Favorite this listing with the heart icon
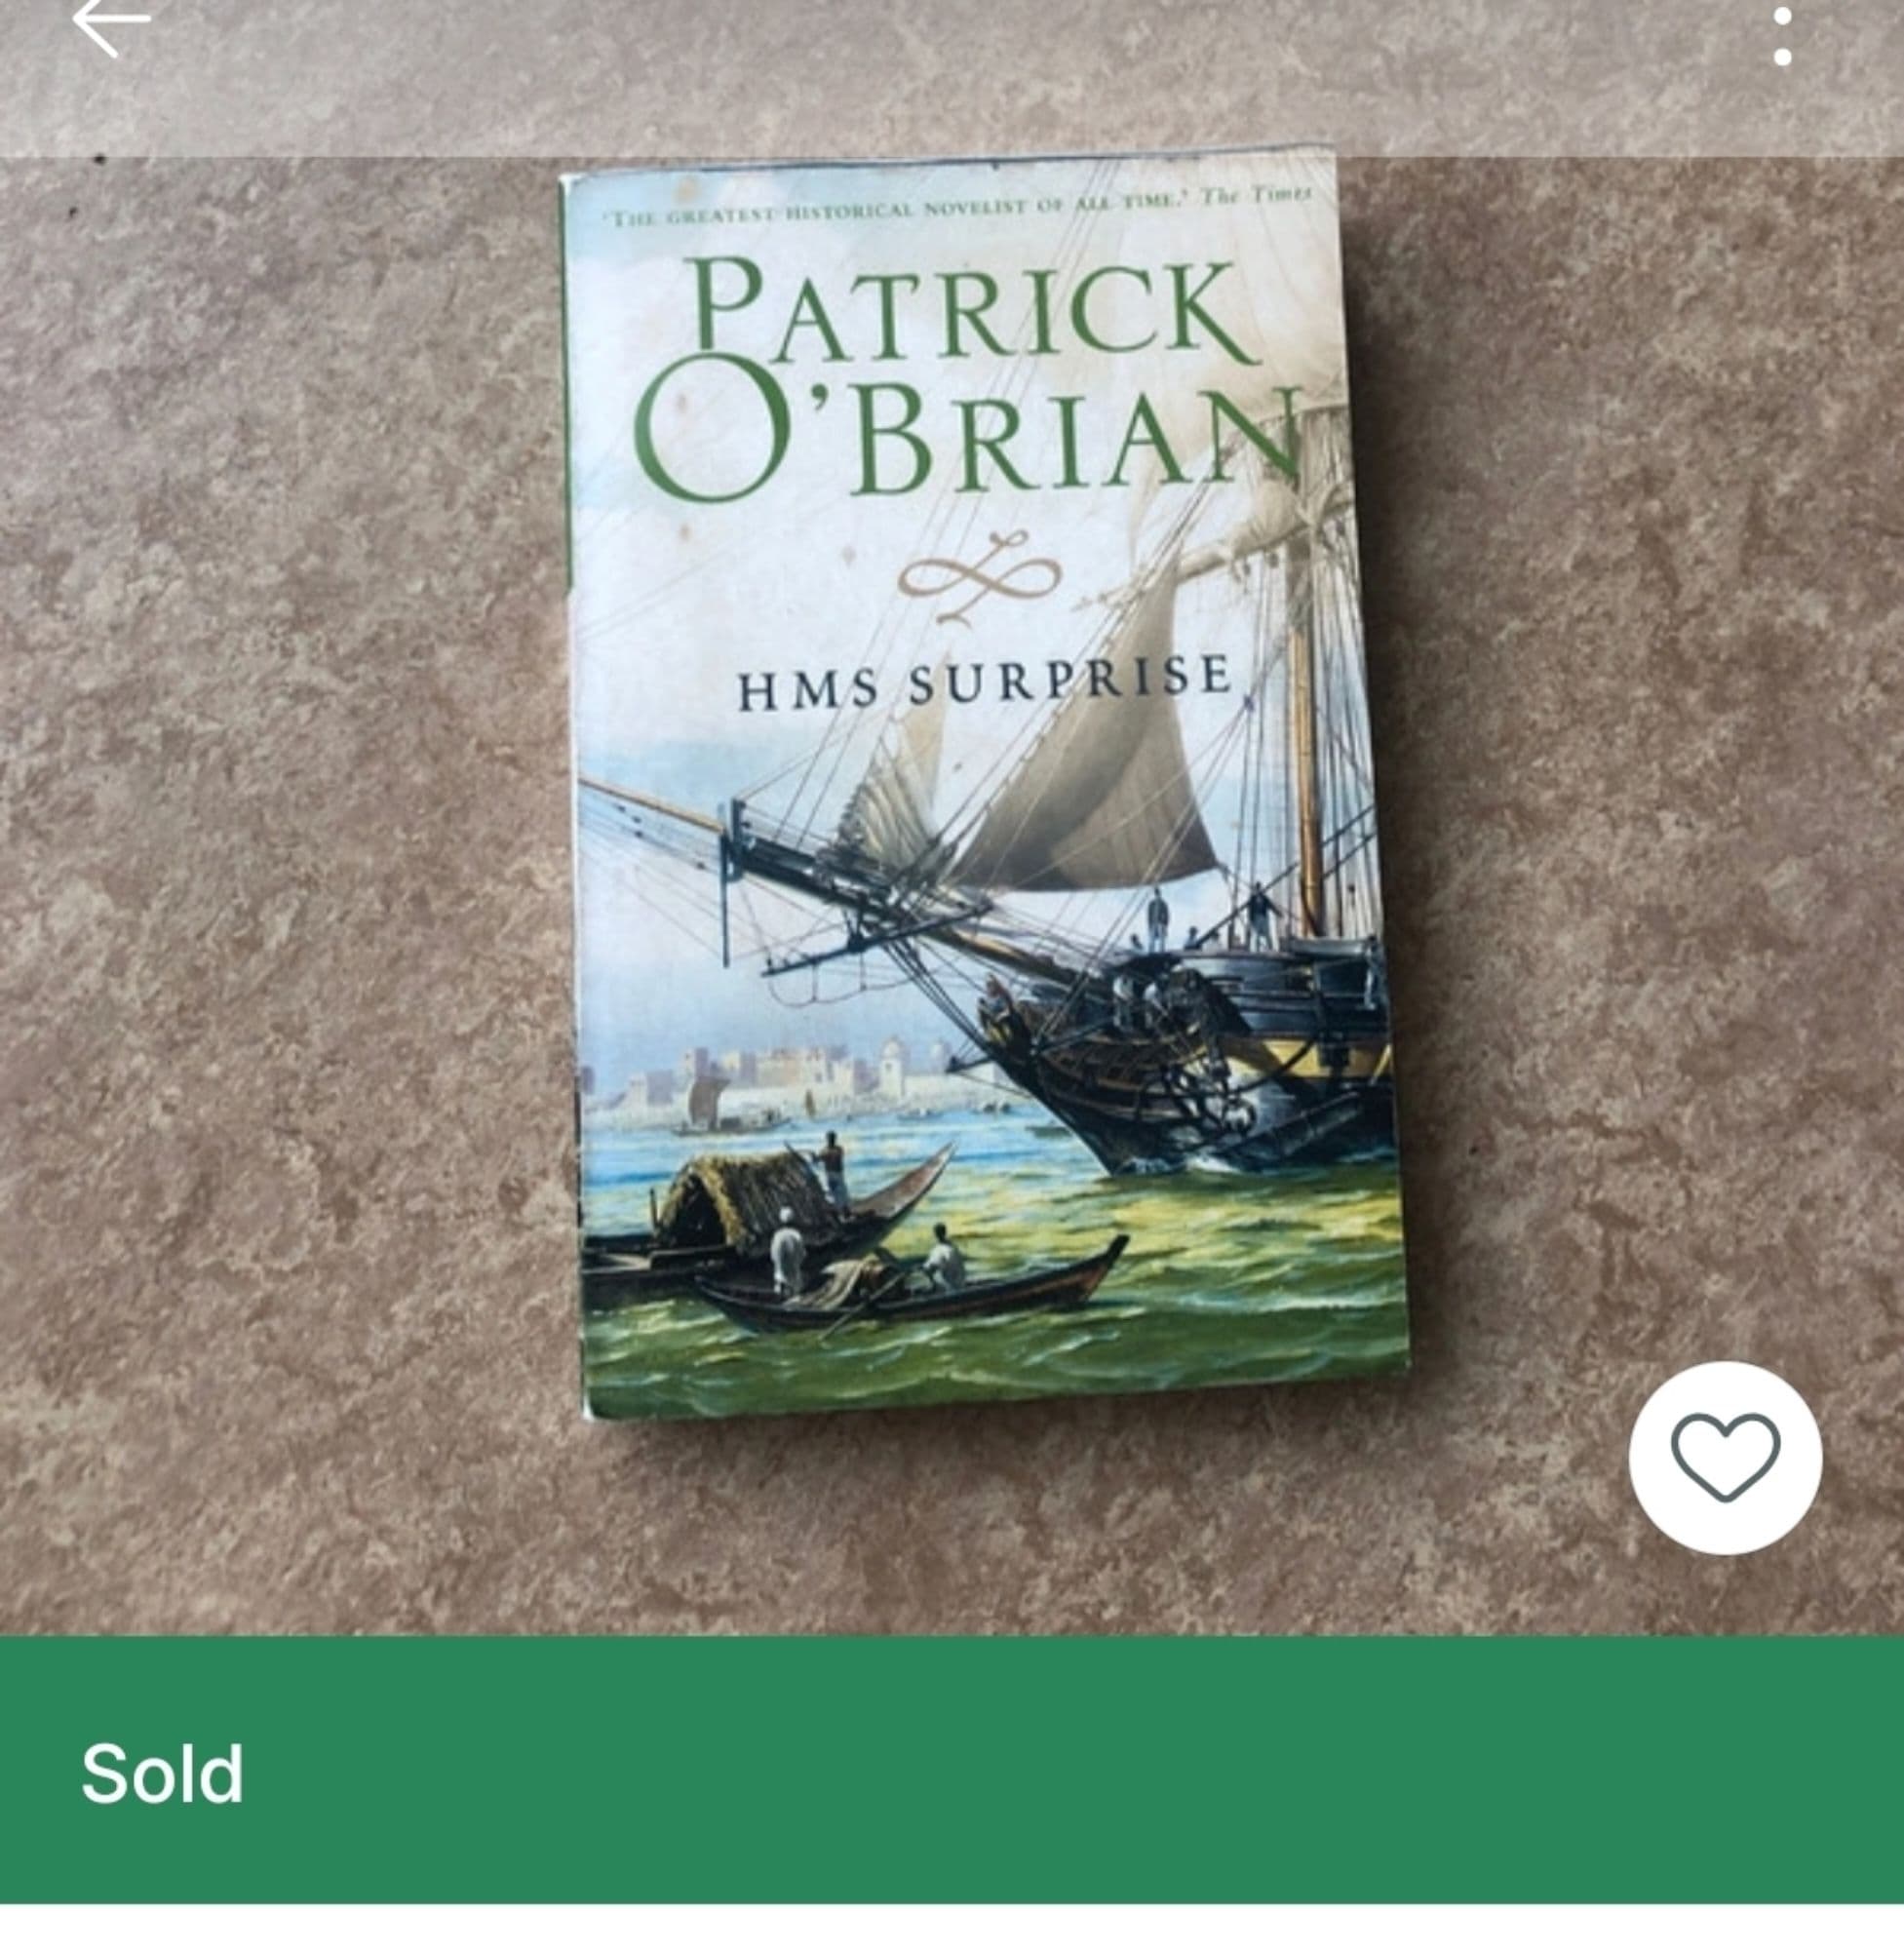Viewport: 1904px width, 1950px height. 1725,1458
